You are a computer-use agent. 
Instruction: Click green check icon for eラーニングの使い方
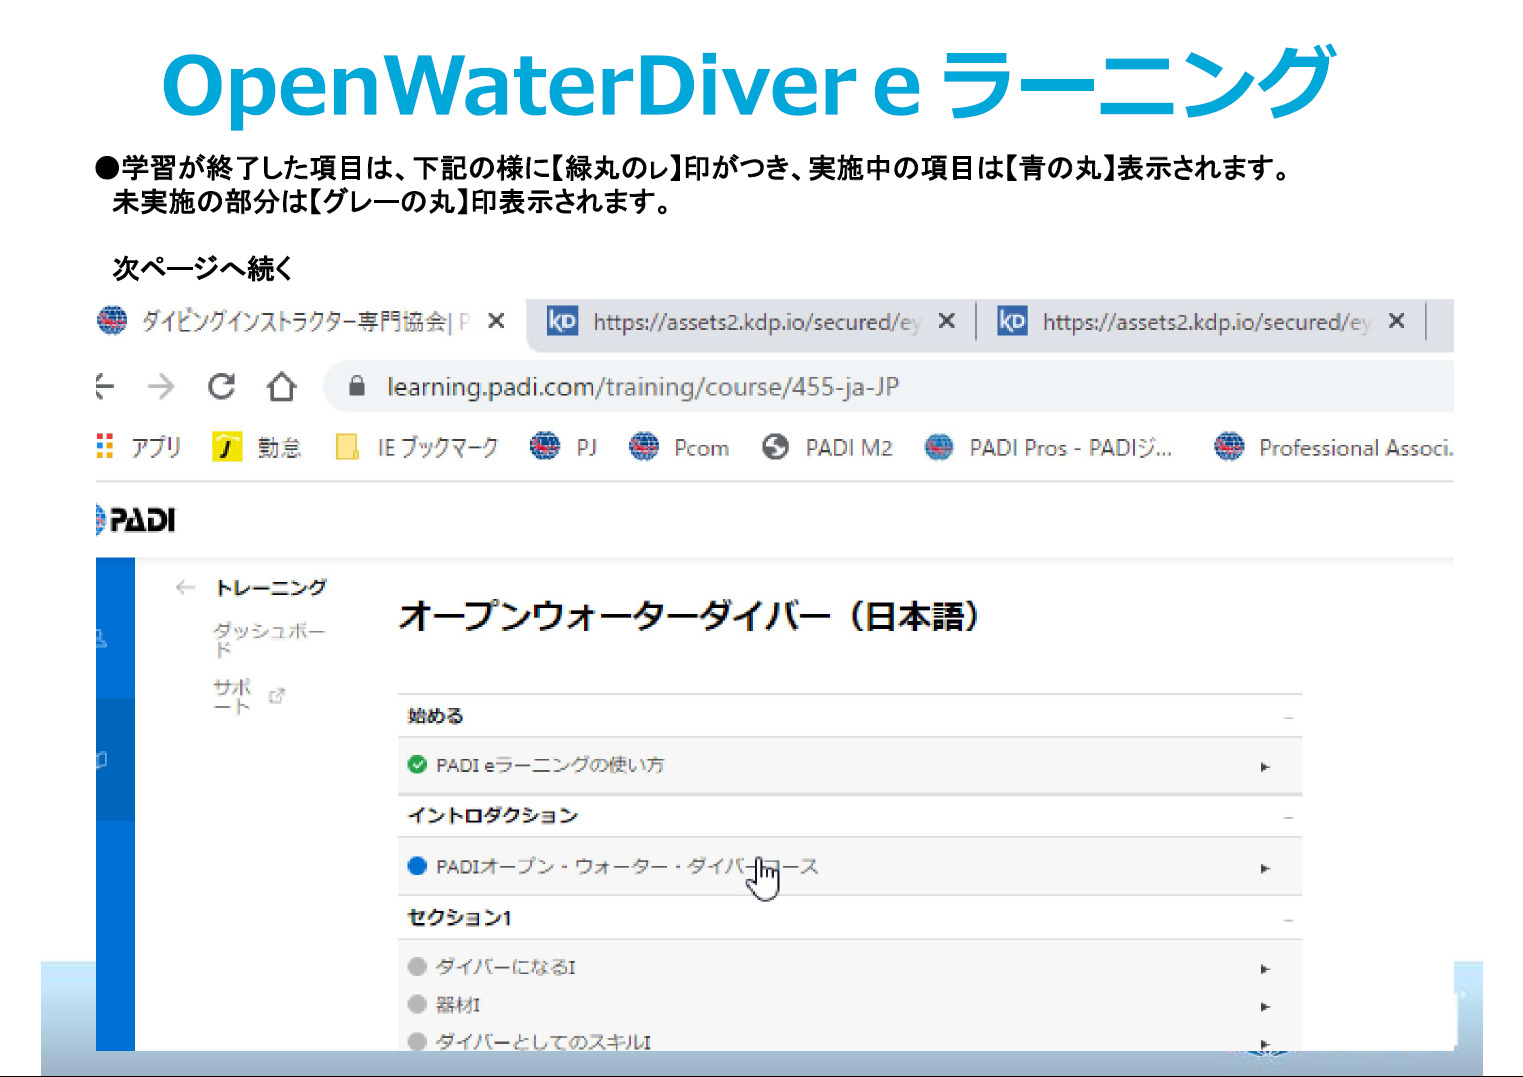click(417, 765)
